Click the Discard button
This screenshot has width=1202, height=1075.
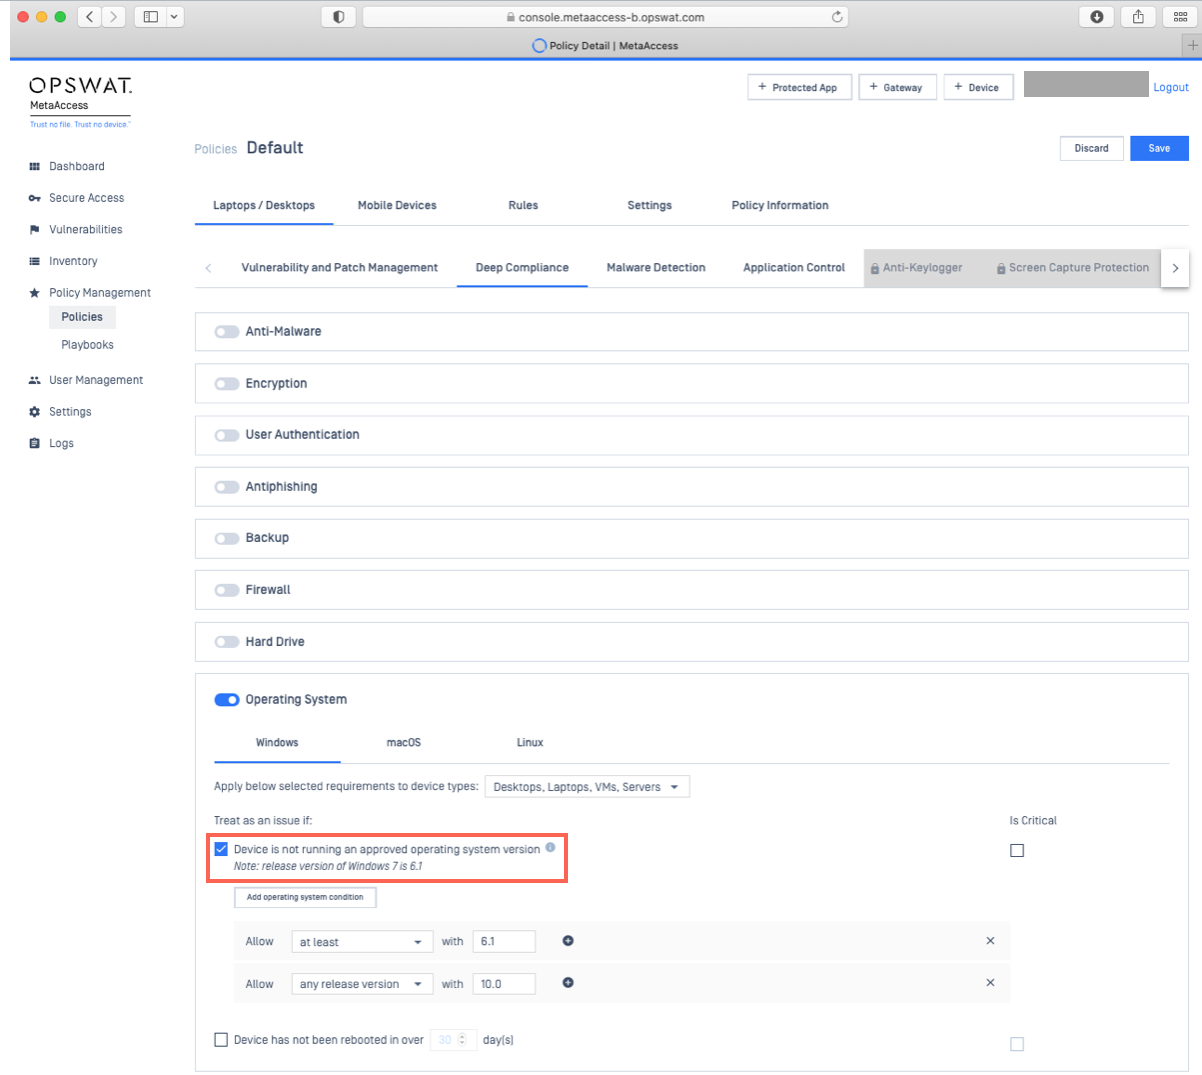click(x=1092, y=148)
